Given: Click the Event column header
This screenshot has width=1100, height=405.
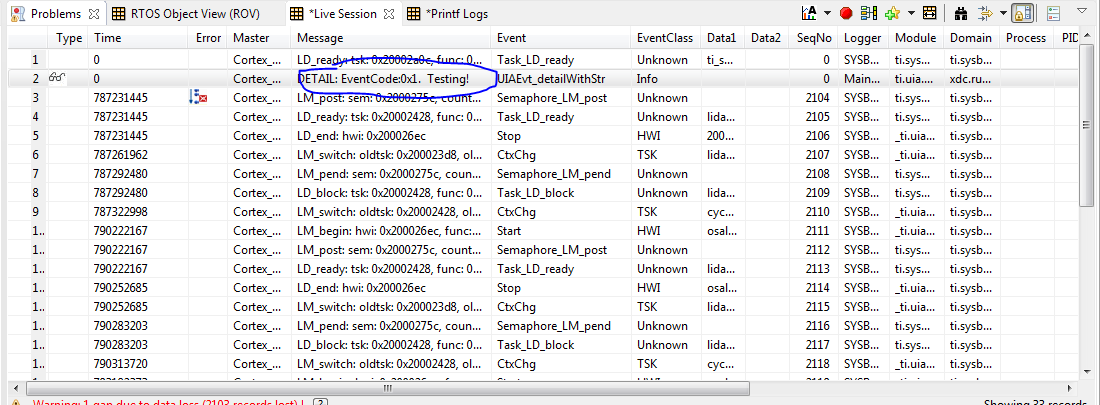Looking at the screenshot, I should point(561,38).
